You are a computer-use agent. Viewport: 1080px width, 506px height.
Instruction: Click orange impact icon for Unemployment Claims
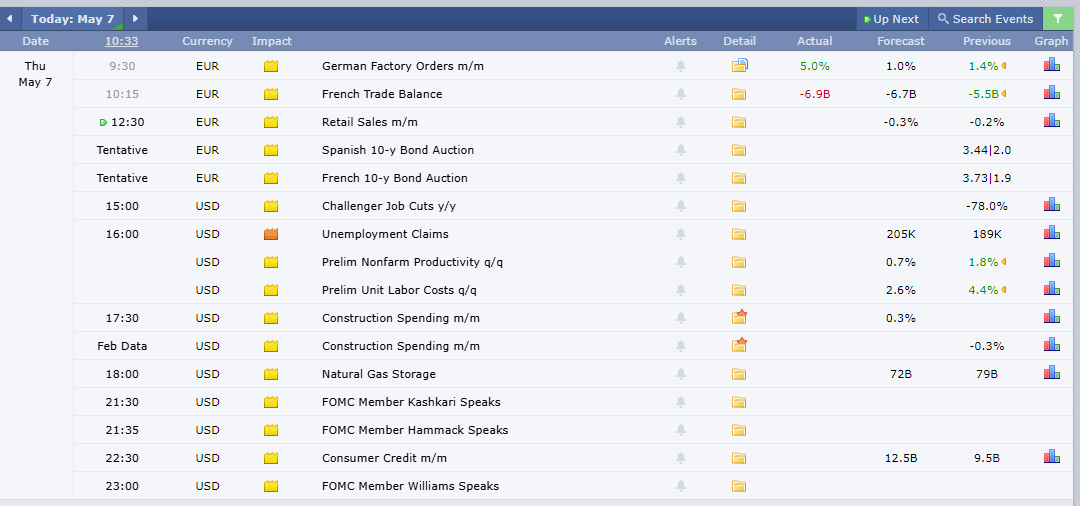pos(271,234)
